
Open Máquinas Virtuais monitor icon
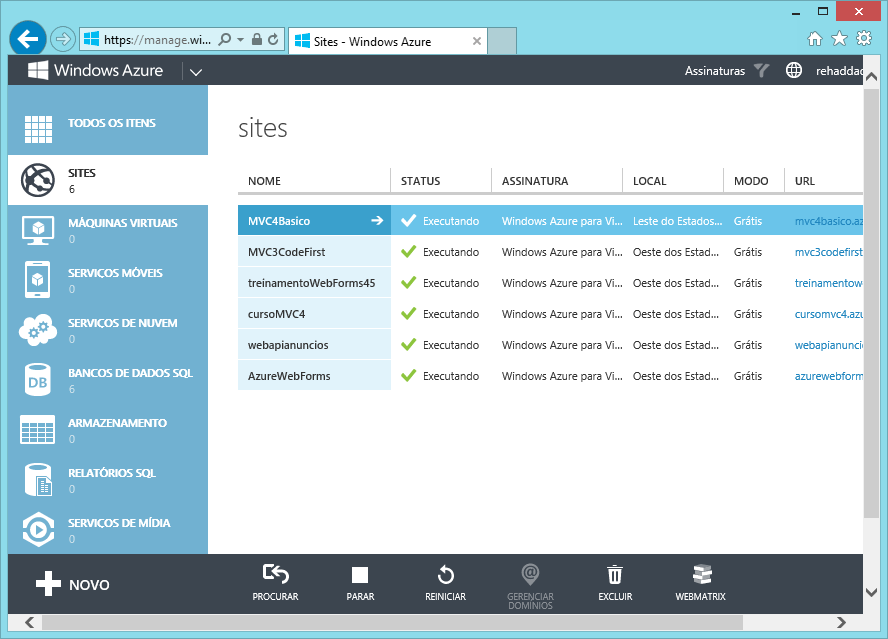point(37,230)
